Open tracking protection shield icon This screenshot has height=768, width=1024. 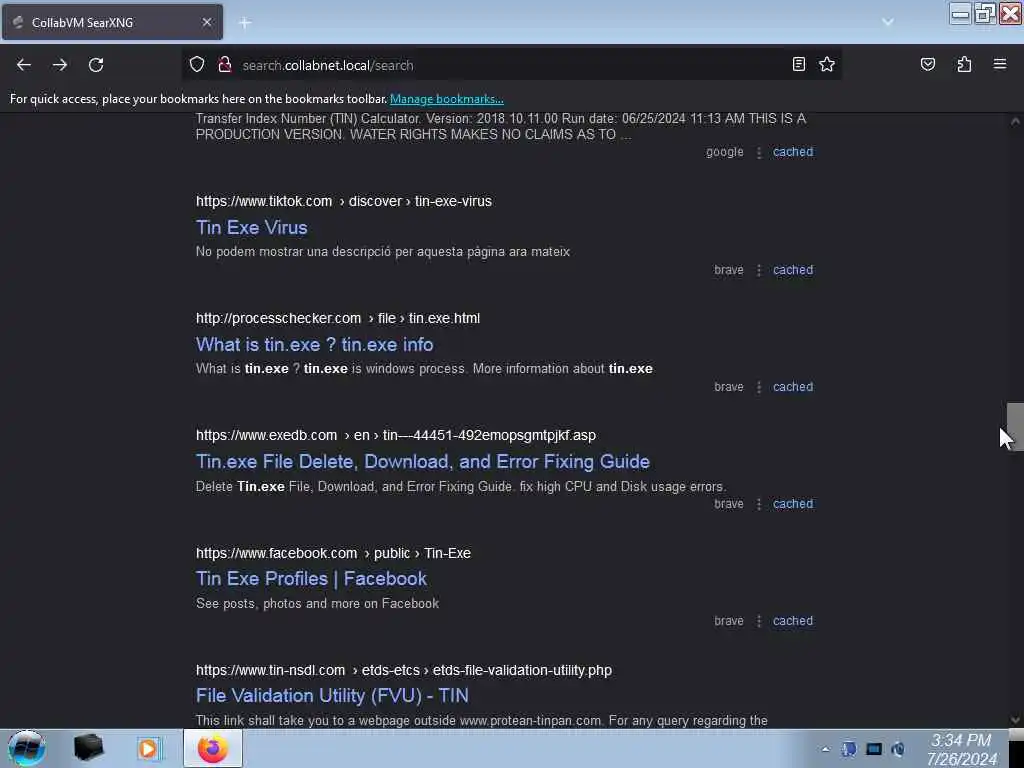coord(197,65)
